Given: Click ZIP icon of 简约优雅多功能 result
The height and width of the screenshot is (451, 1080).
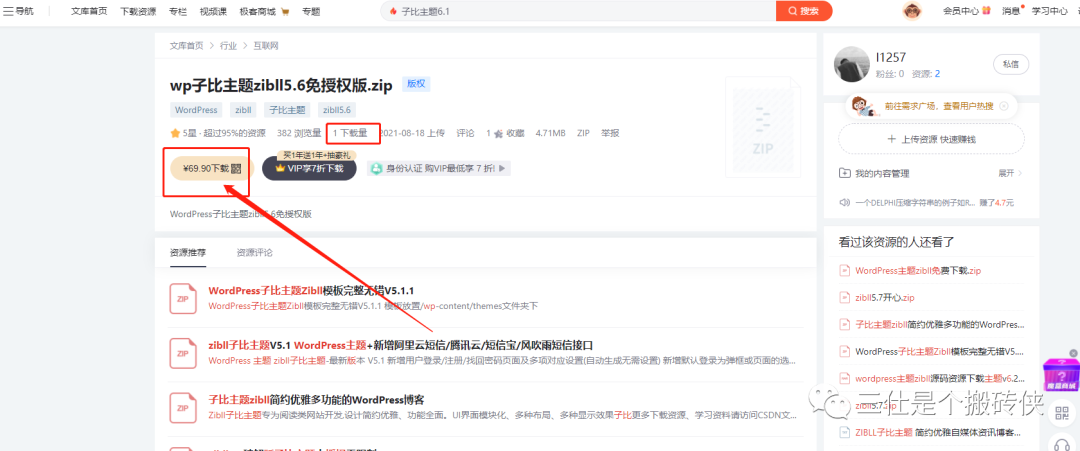Looking at the screenshot, I should tap(183, 408).
